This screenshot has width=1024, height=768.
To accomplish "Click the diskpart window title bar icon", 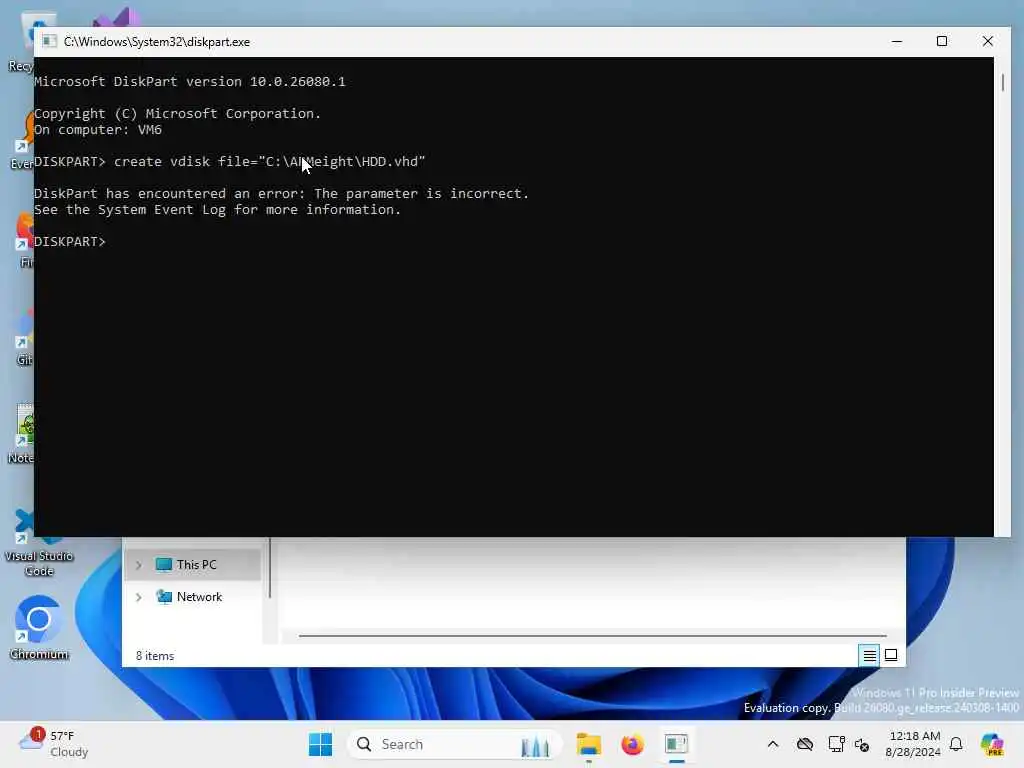I will tap(49, 42).
